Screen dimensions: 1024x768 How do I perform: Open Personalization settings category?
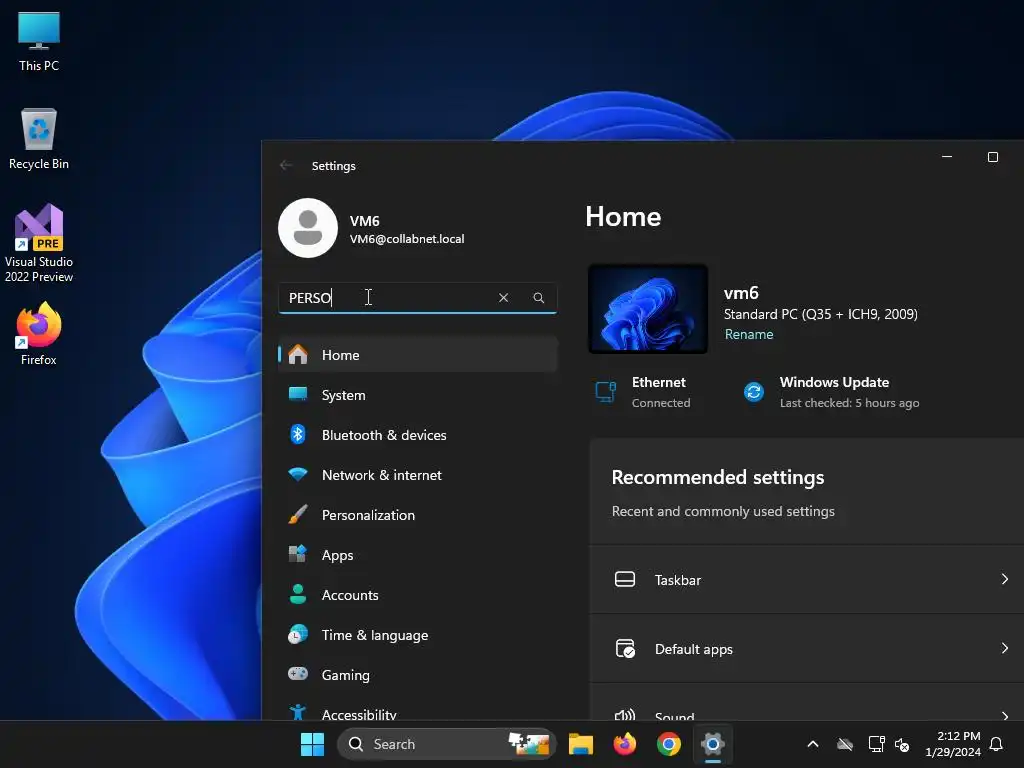tap(417, 515)
